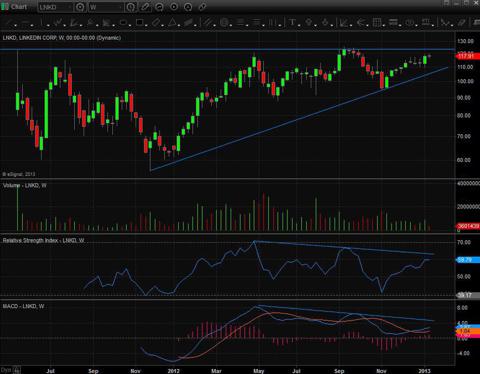Click the link icon in the top toolbar
The height and width of the screenshot is (374, 480).
click(x=202, y=7)
